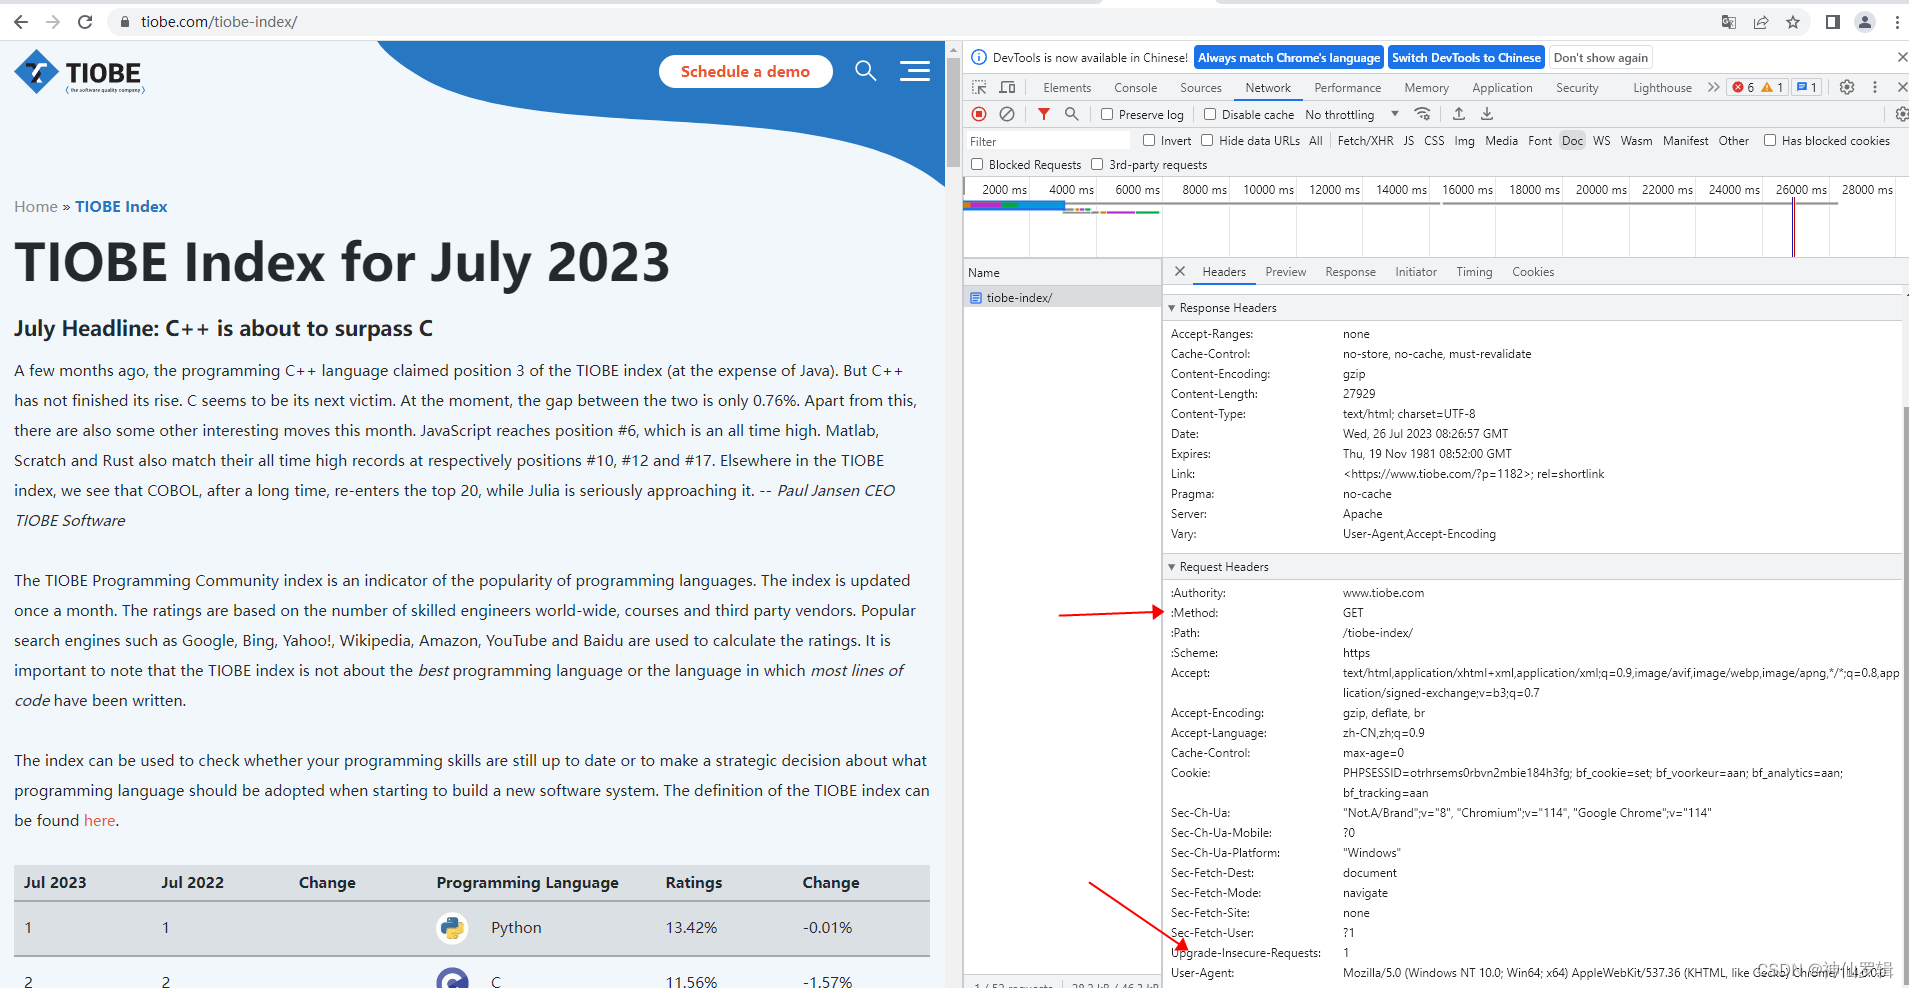The image size is (1909, 988).
Task: Stop recording the network log
Action: click(979, 114)
